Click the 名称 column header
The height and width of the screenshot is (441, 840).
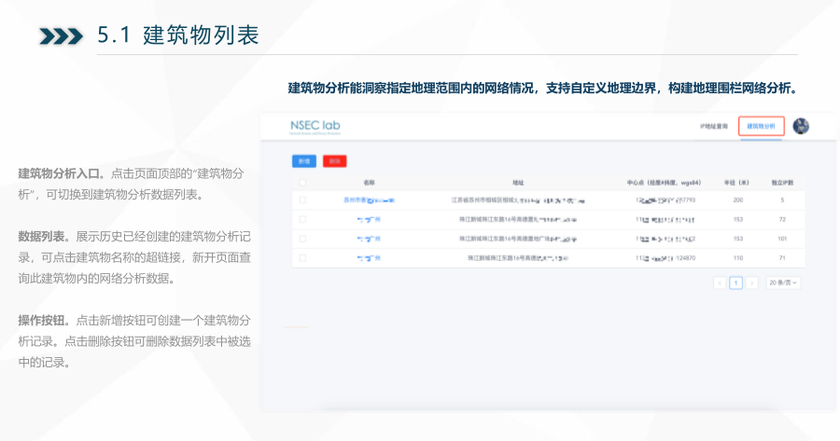point(369,183)
